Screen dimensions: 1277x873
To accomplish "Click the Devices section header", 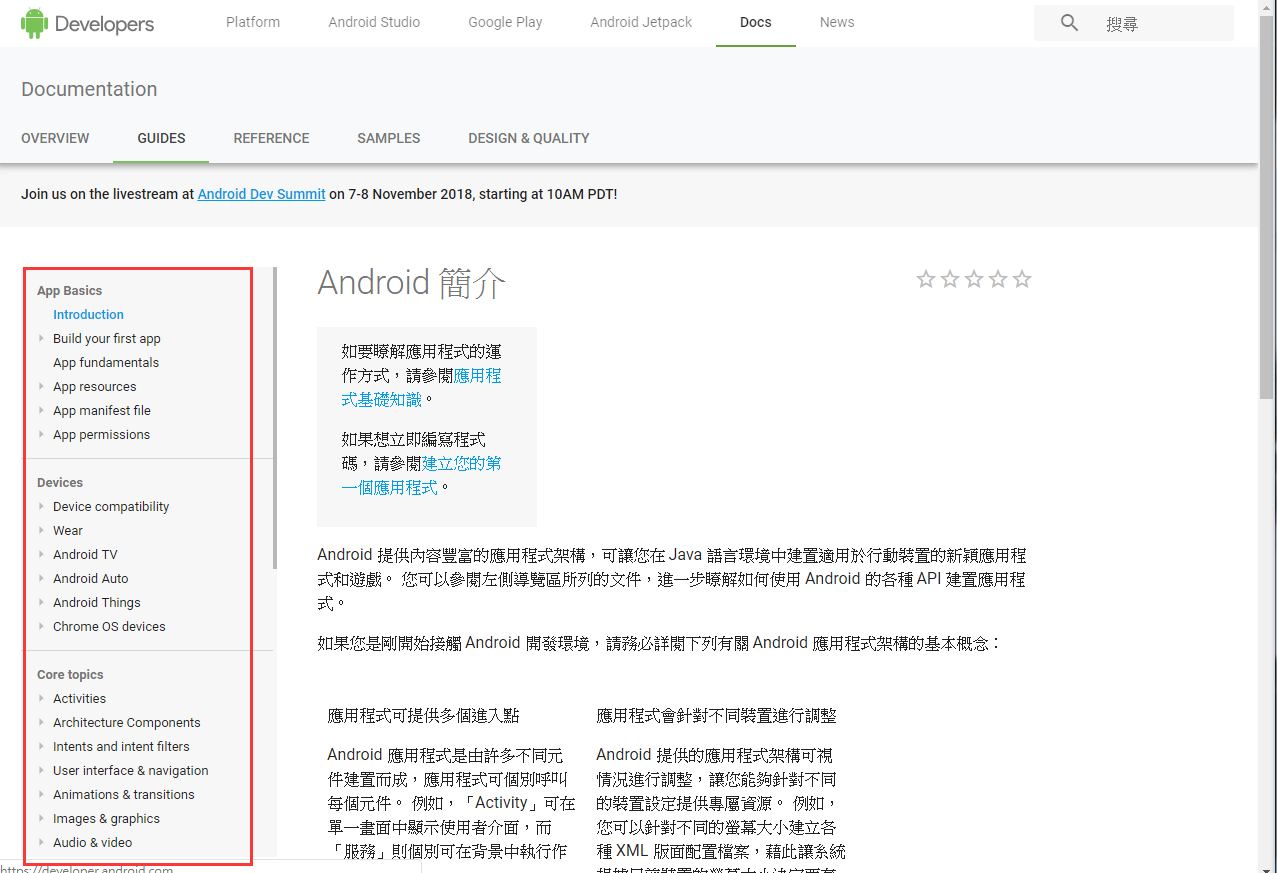I will pyautogui.click(x=60, y=482).
